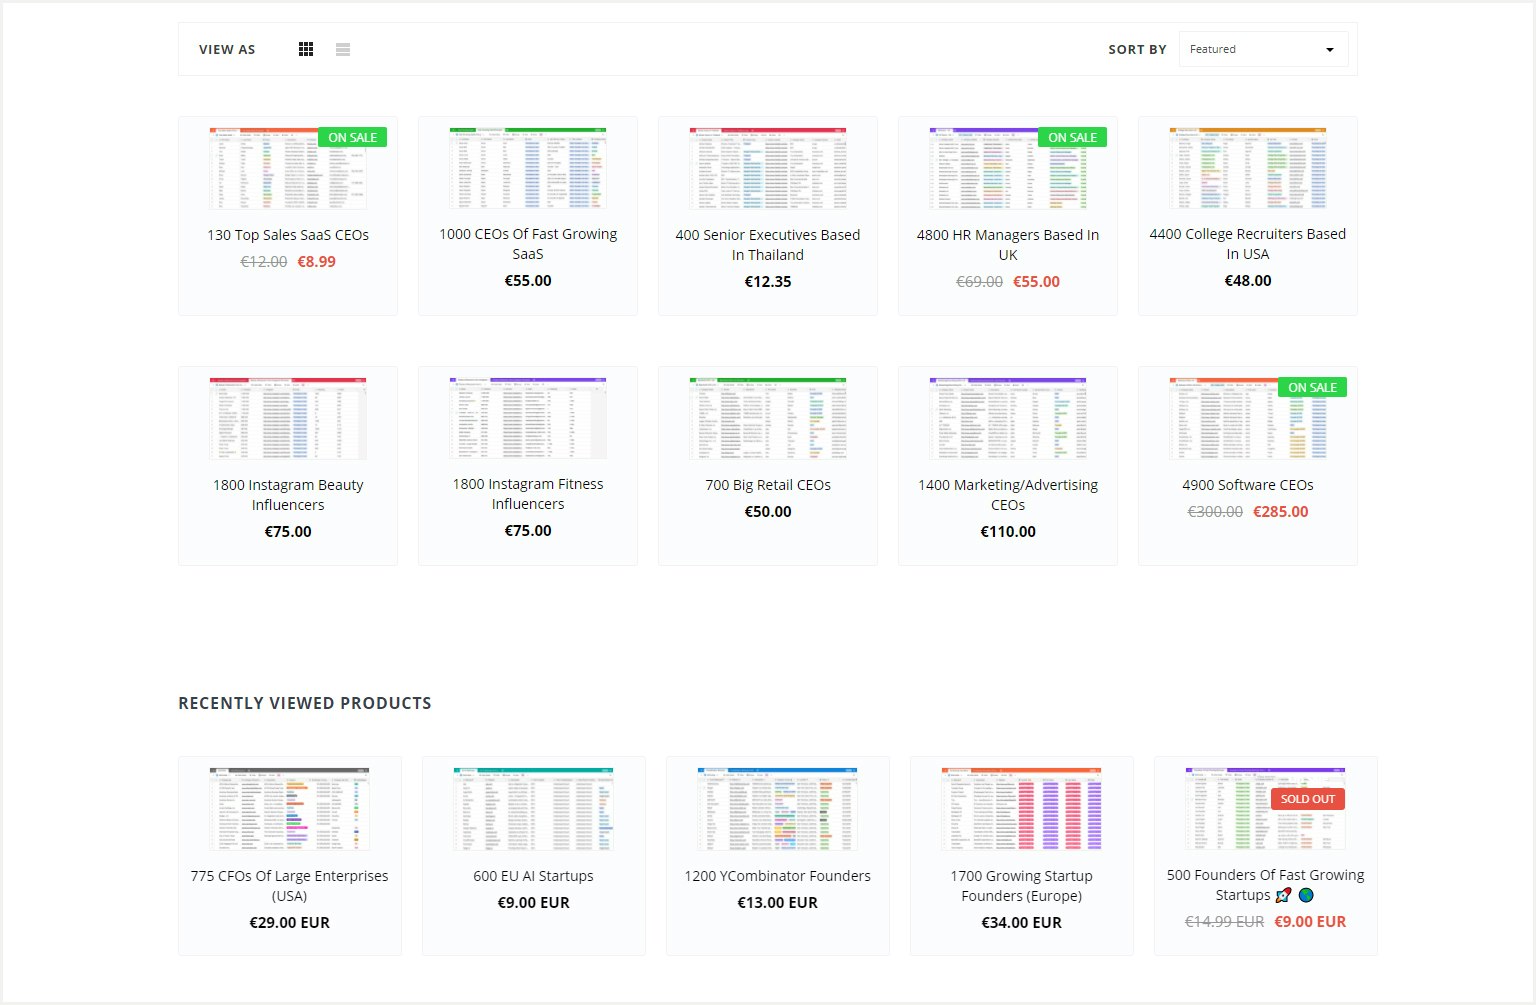The image size is (1536, 1005).
Task: Click the ON SALE badge on 4800 HR Managers
Action: 1072,137
